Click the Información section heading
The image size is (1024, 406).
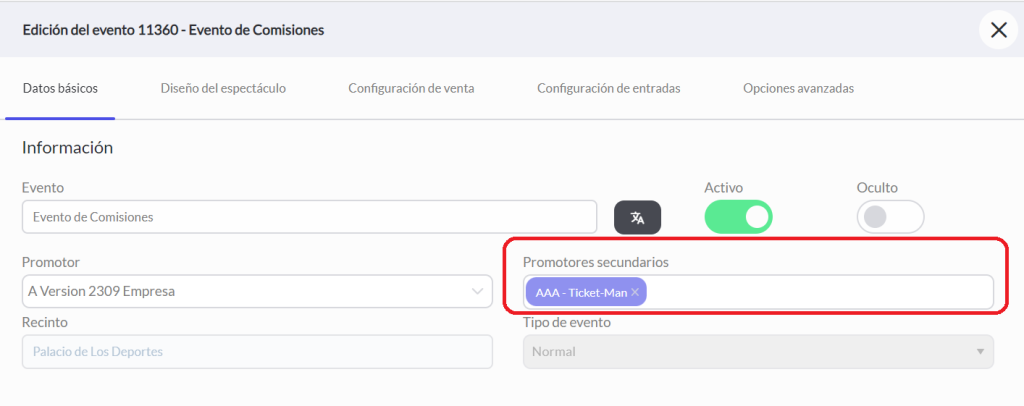[x=67, y=148]
